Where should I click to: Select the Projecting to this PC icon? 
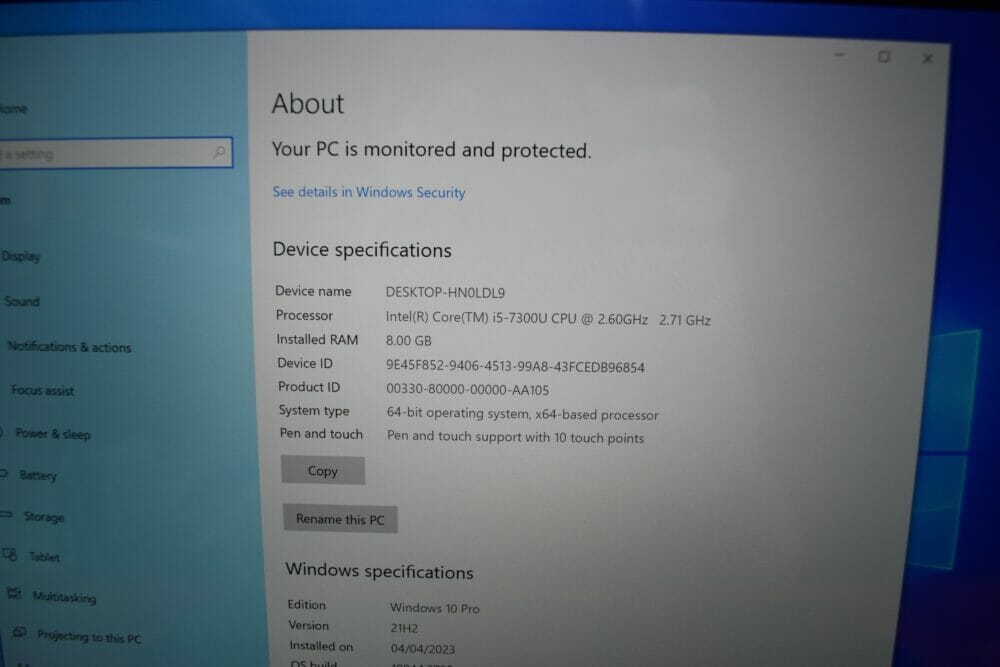point(20,633)
